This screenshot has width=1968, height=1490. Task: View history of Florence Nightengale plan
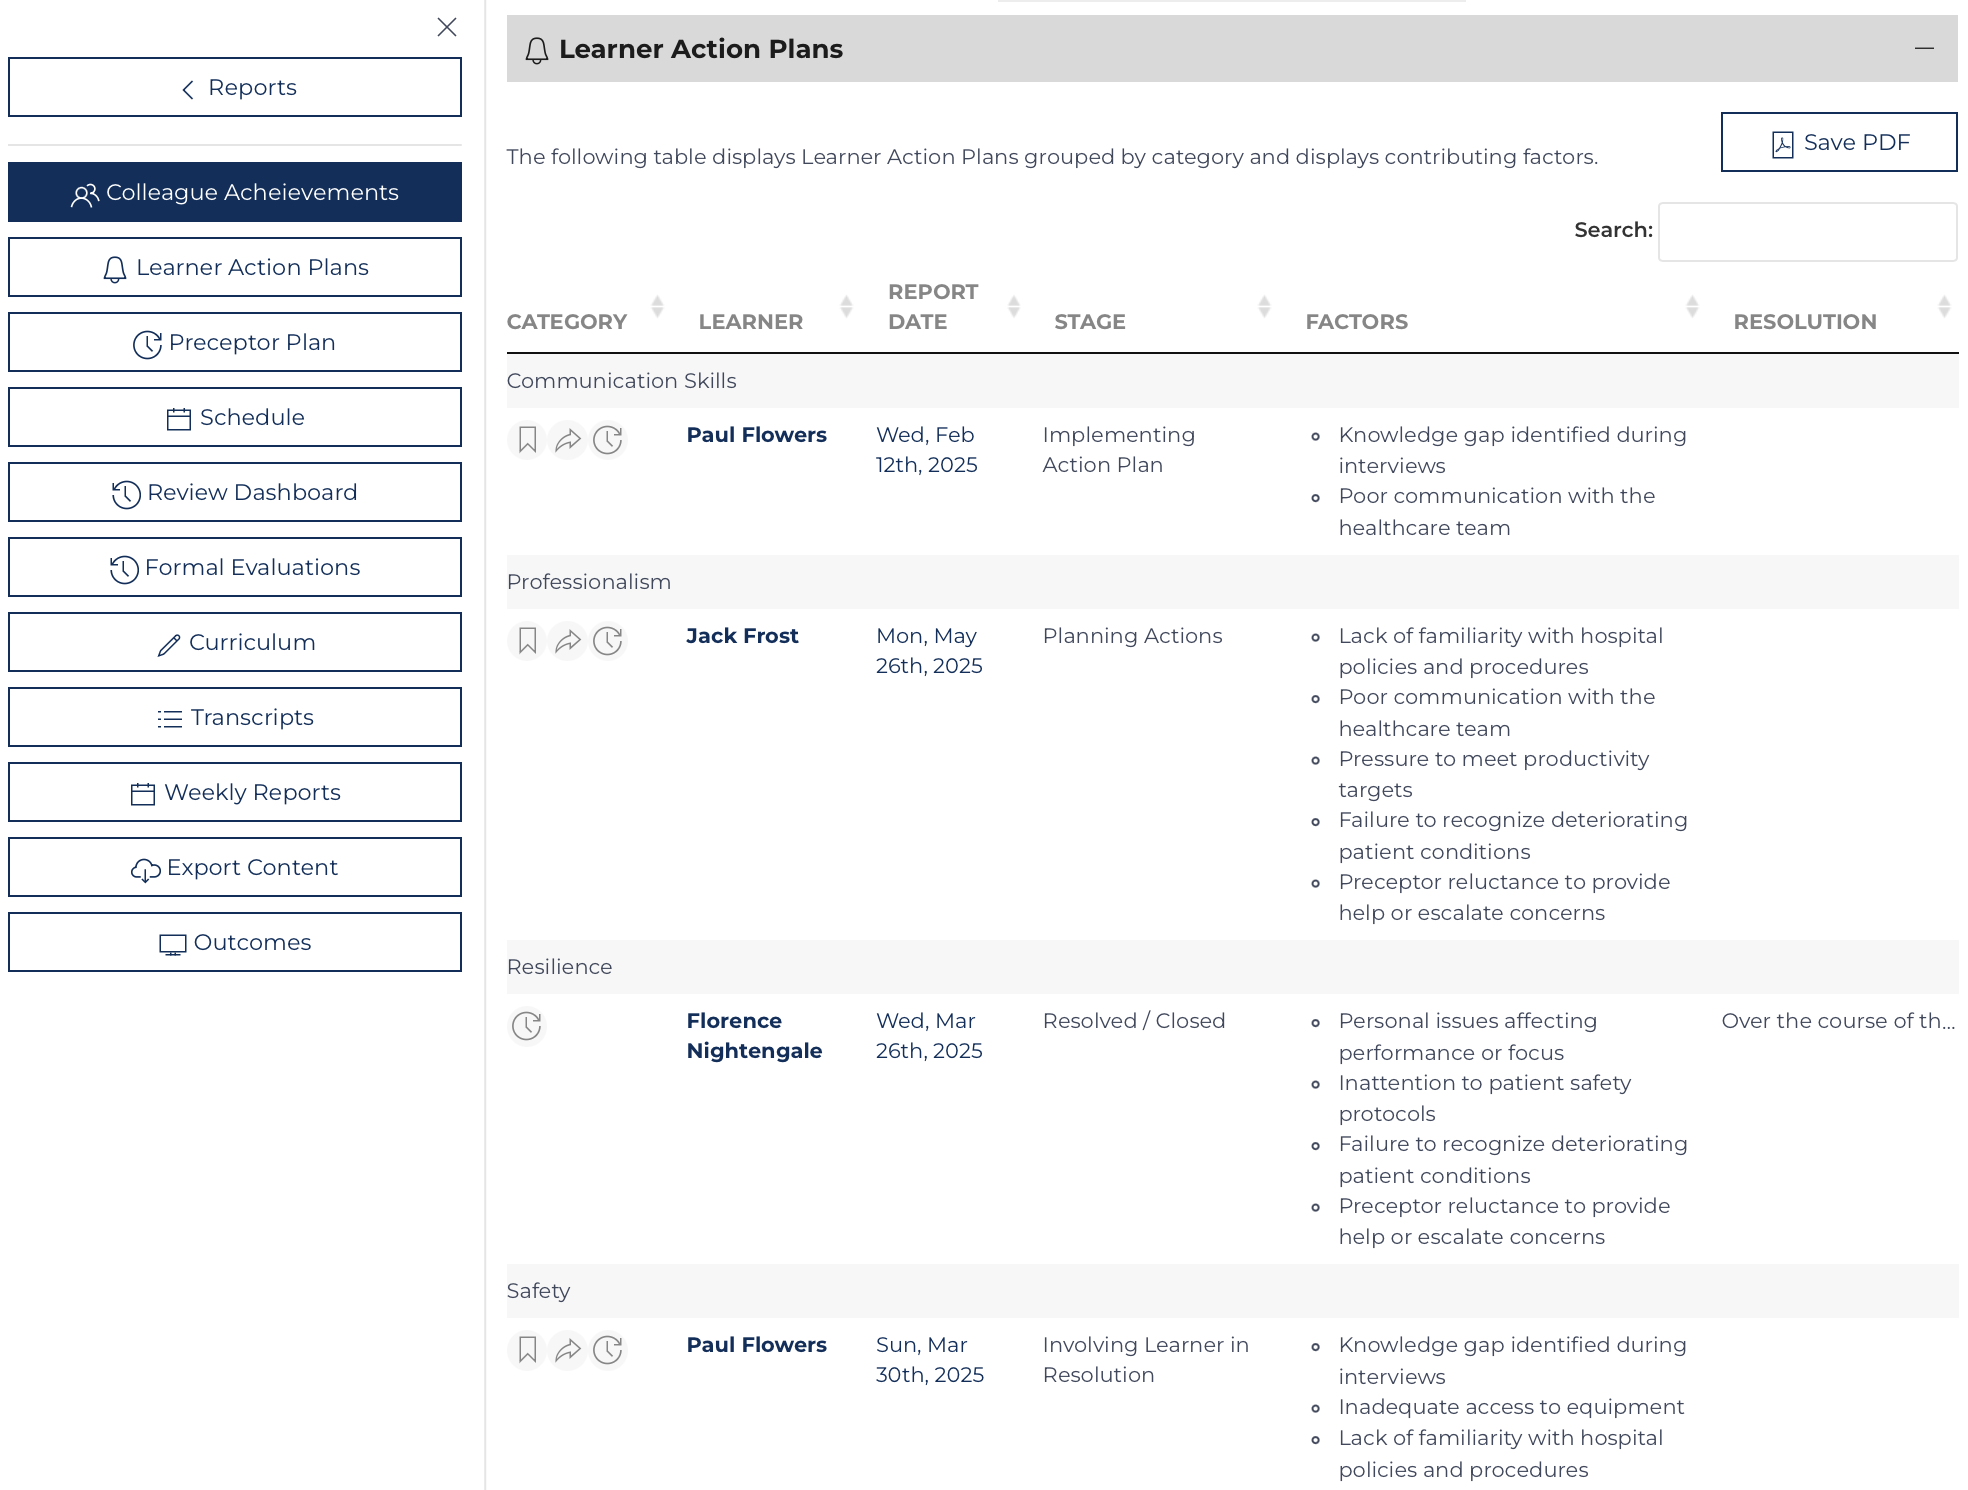pos(527,1026)
